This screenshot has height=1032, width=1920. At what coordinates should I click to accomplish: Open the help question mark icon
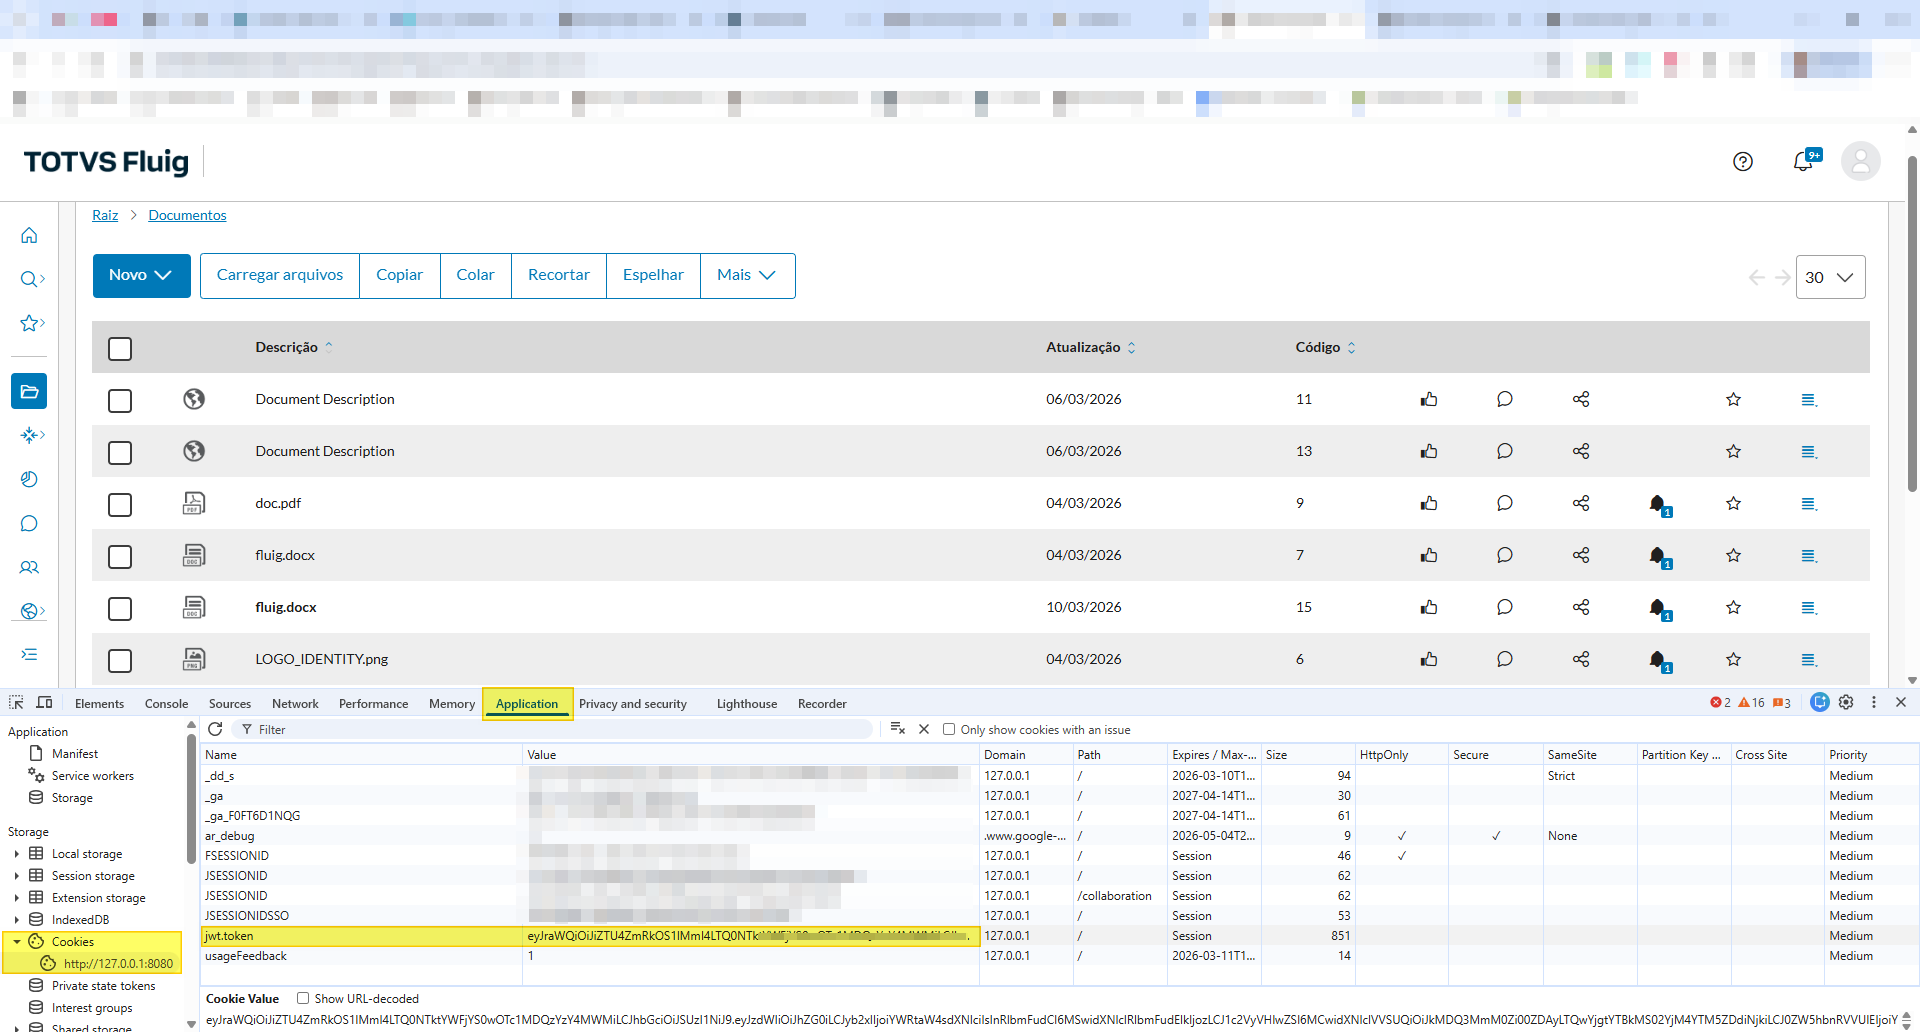[x=1743, y=162]
